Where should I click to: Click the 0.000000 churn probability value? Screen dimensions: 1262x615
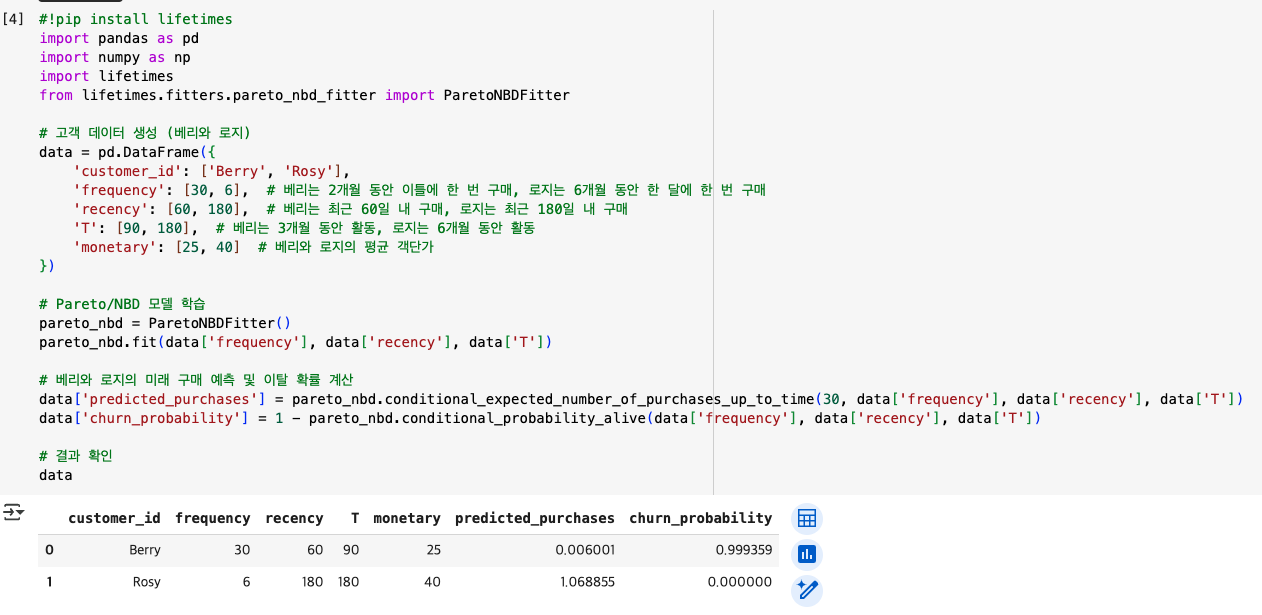pos(740,582)
